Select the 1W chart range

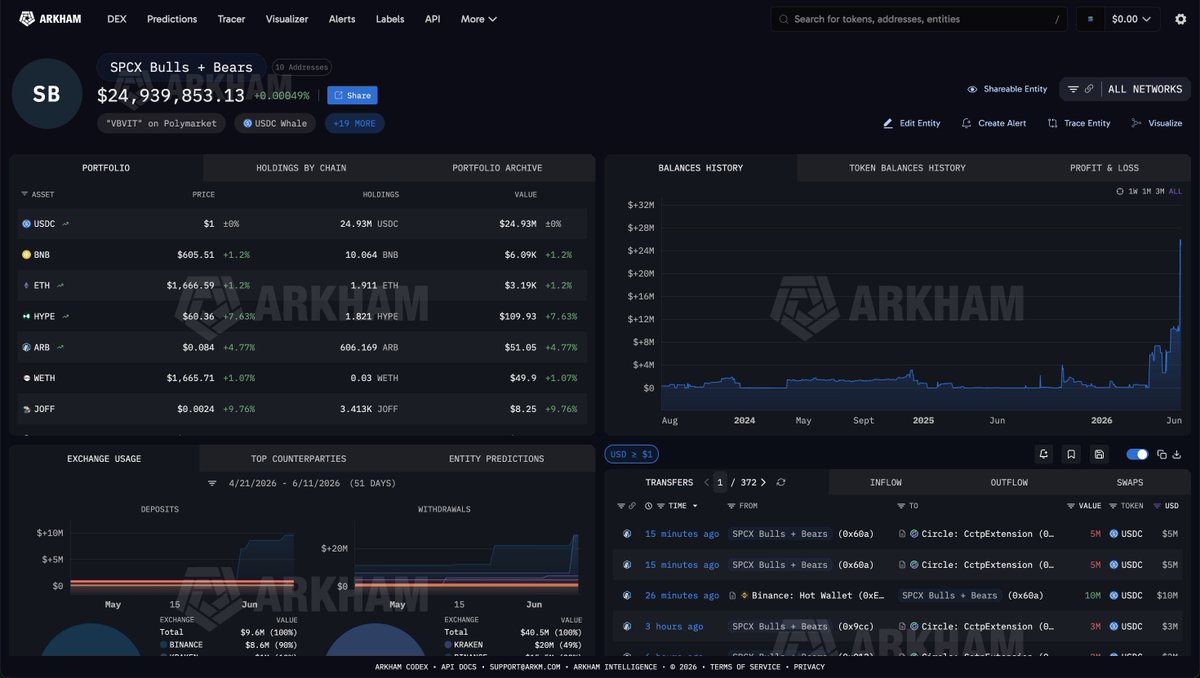click(x=1133, y=191)
